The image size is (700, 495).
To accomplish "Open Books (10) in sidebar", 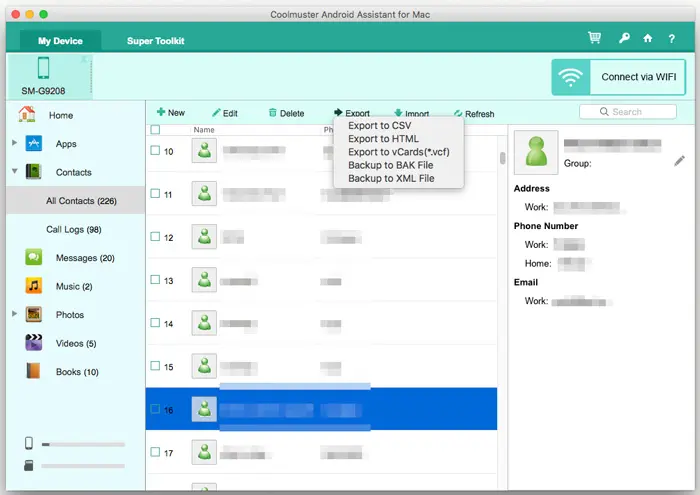I will click(x=77, y=371).
